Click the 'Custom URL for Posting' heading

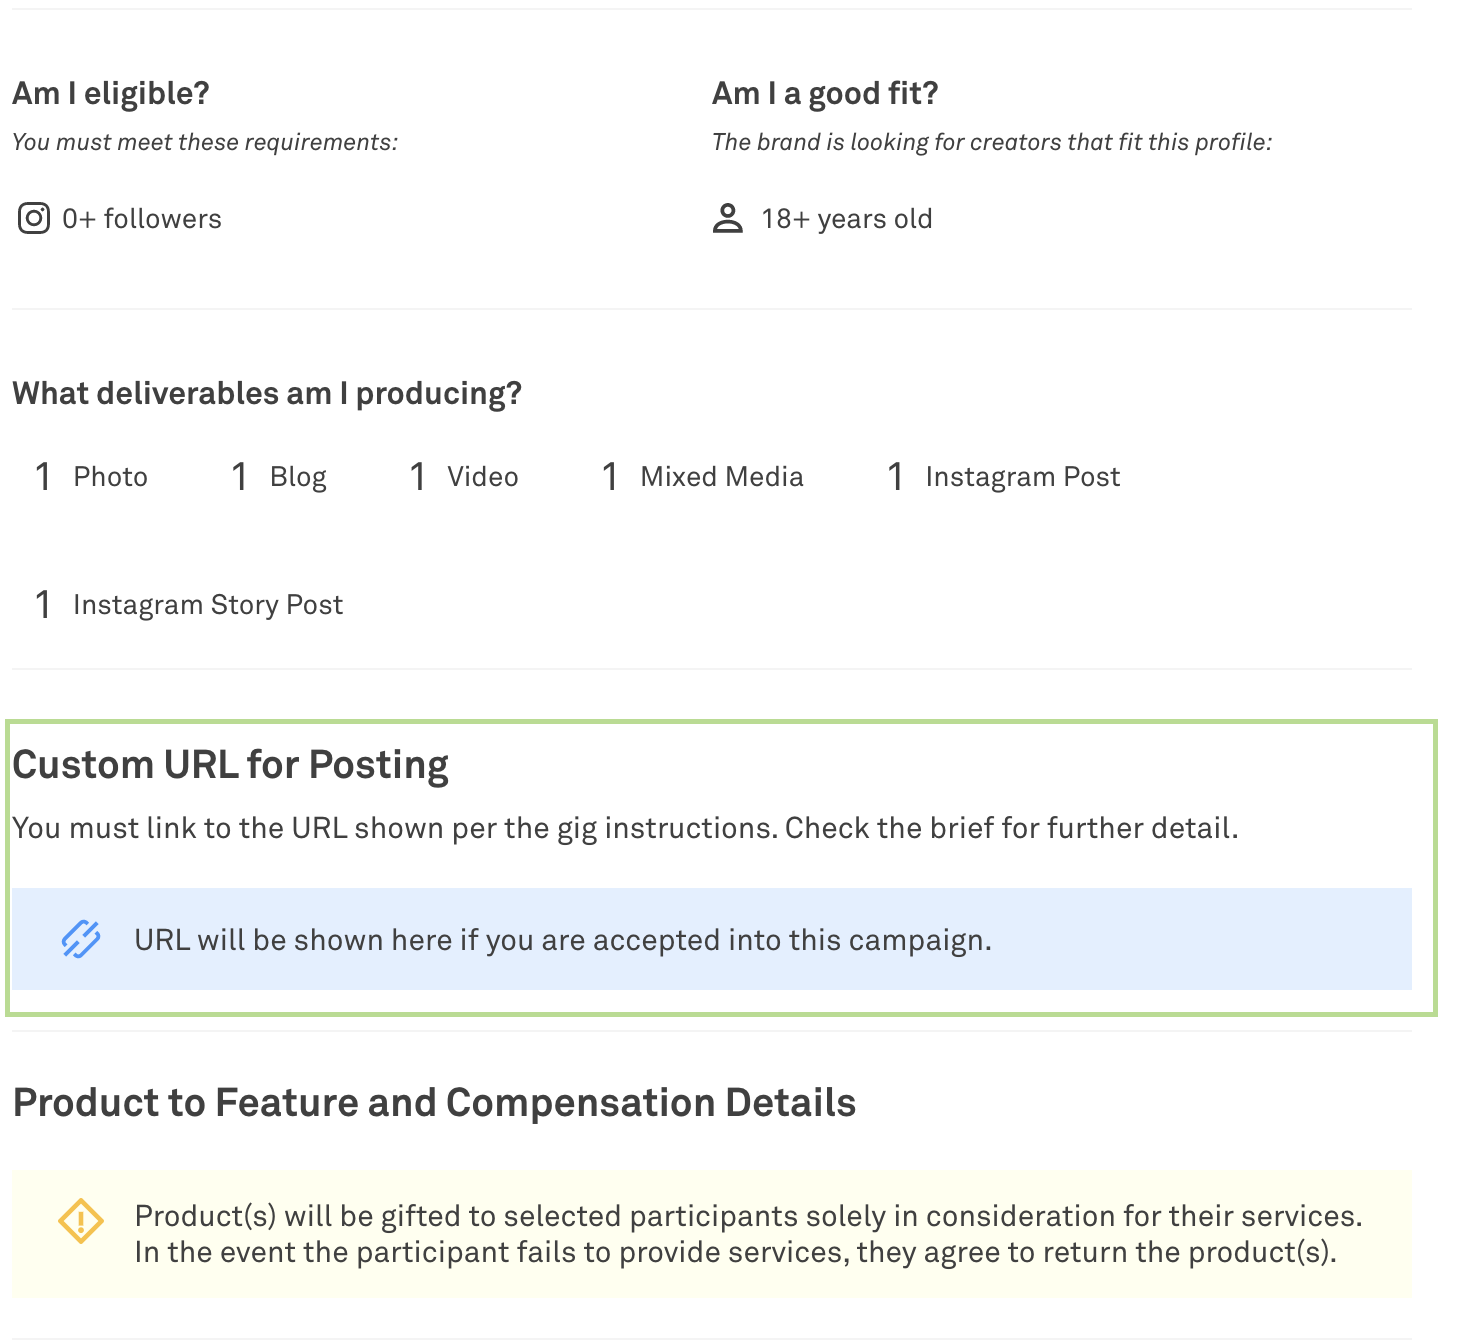pos(230,764)
